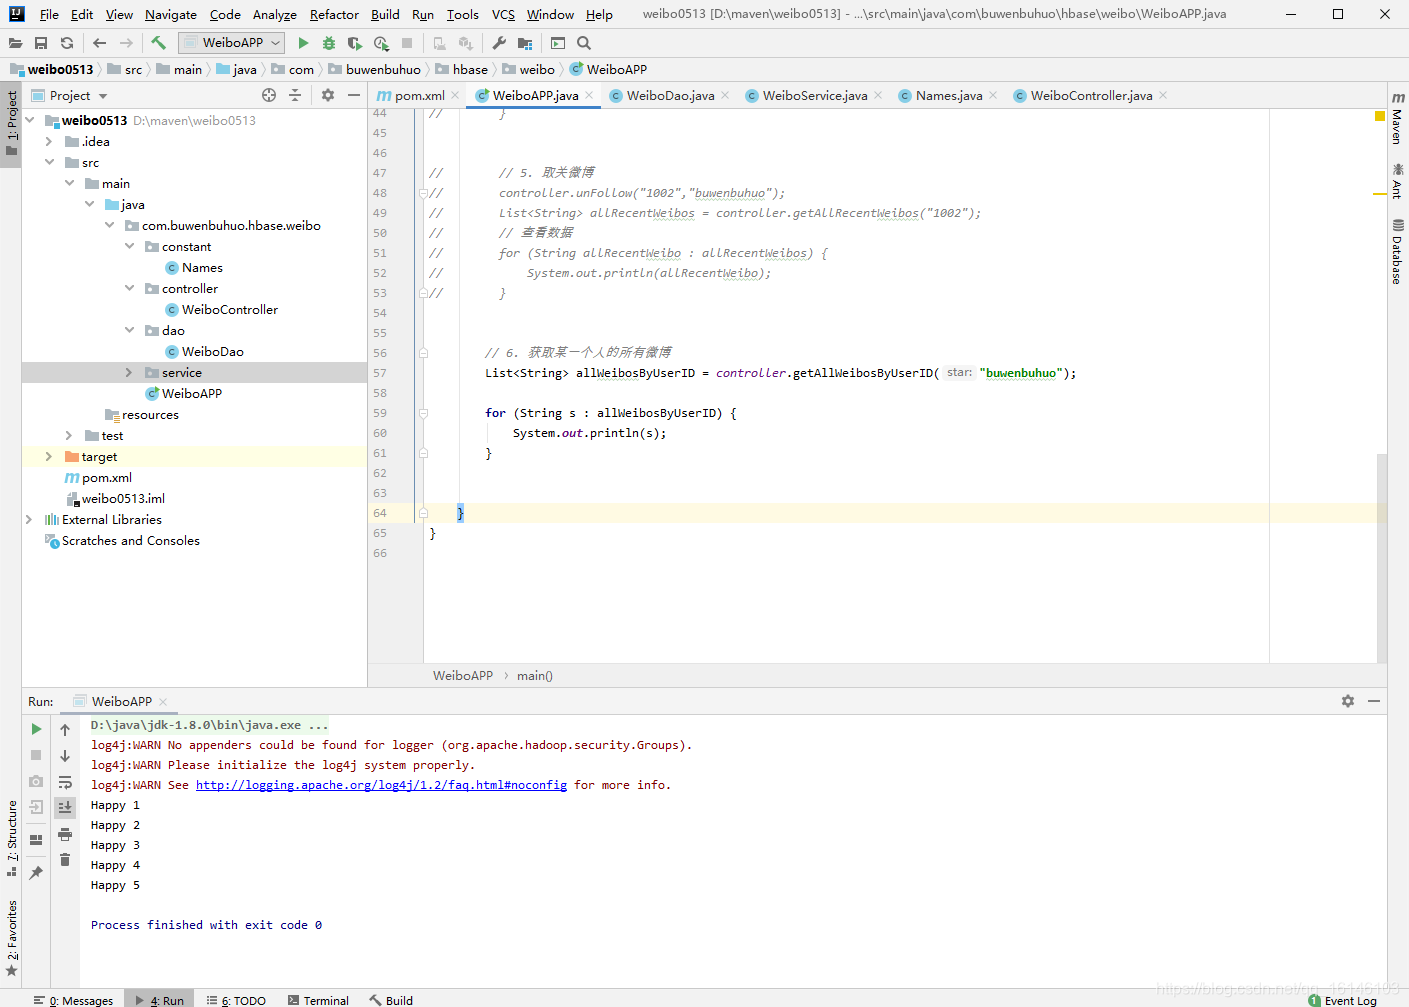
Task: Expand the target folder
Action: coord(49,456)
